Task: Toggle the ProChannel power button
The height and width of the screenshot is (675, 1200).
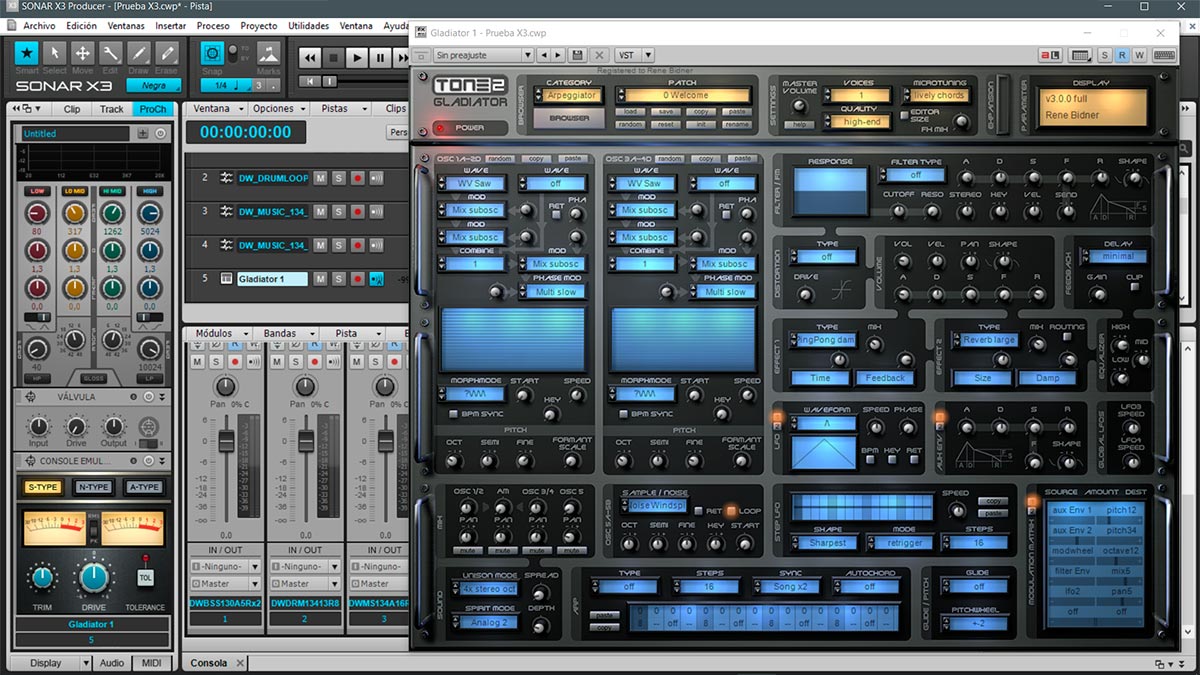Action: tap(161, 133)
